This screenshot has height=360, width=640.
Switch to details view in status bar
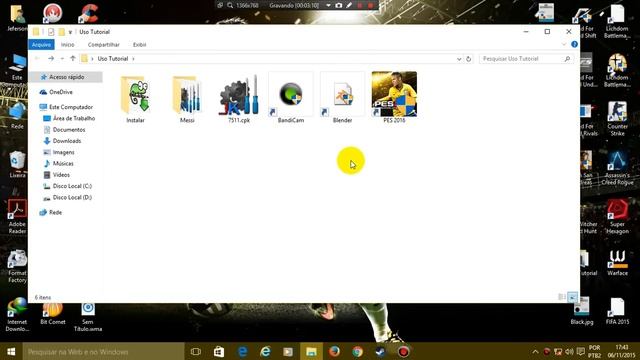[x=562, y=297]
